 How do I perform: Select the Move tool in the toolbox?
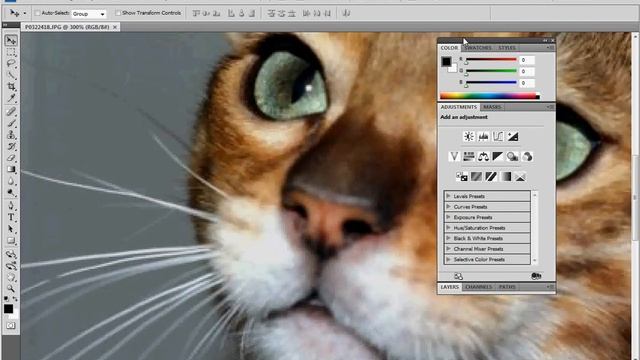coord(11,40)
